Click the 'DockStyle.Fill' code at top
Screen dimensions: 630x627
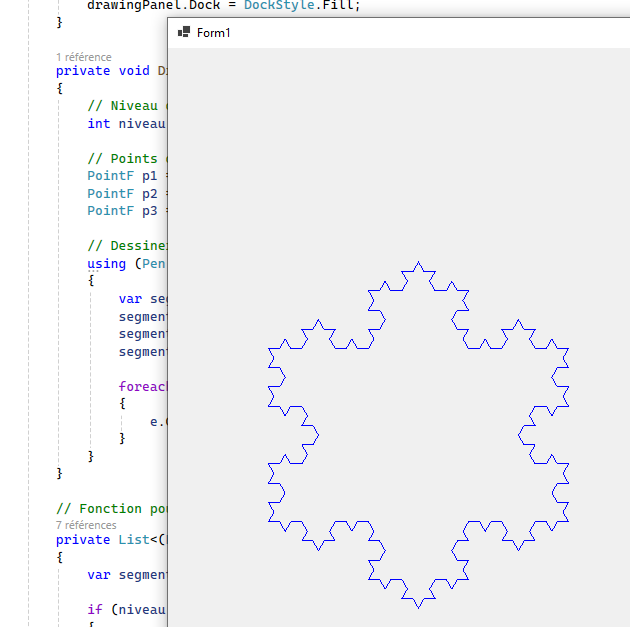pyautogui.click(x=300, y=5)
